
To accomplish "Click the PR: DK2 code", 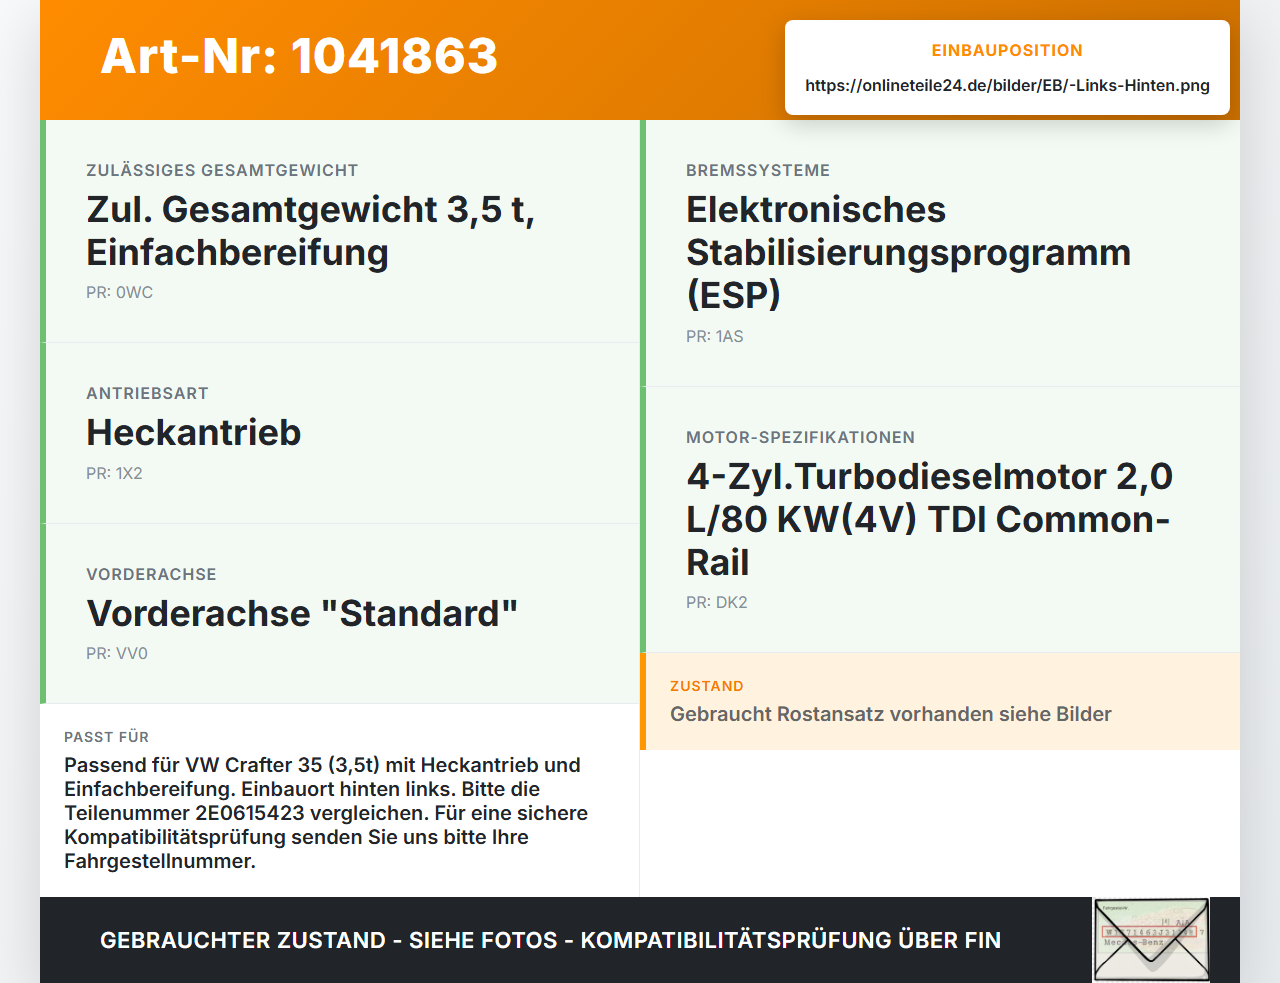I will 716,603.
